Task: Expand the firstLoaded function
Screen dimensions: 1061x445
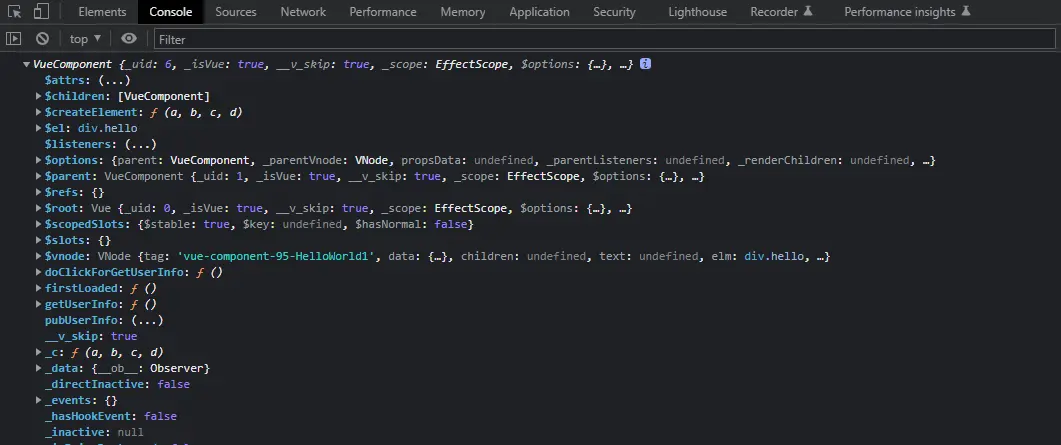Action: coord(39,288)
